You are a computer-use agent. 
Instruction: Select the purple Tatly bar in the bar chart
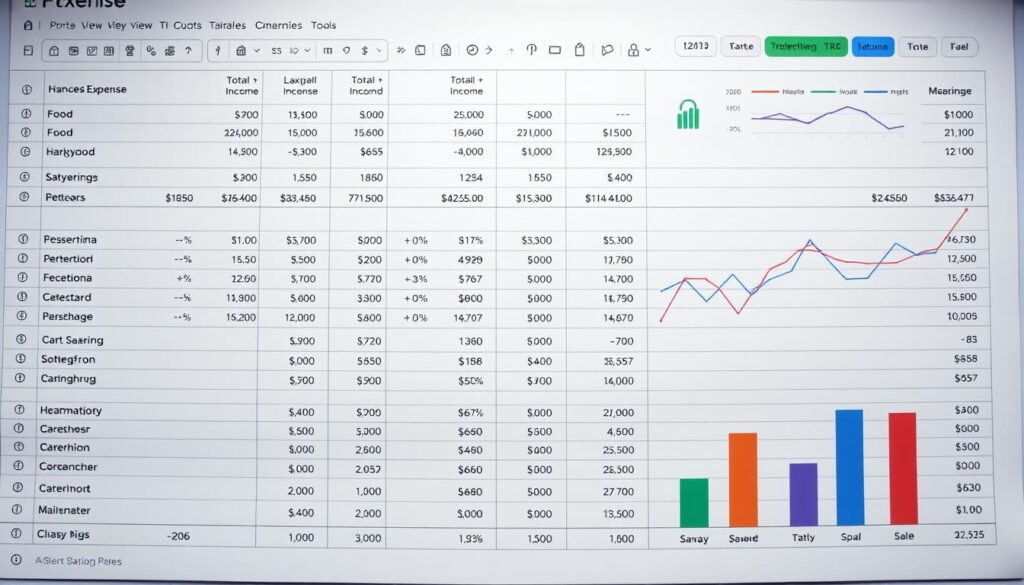pos(803,495)
